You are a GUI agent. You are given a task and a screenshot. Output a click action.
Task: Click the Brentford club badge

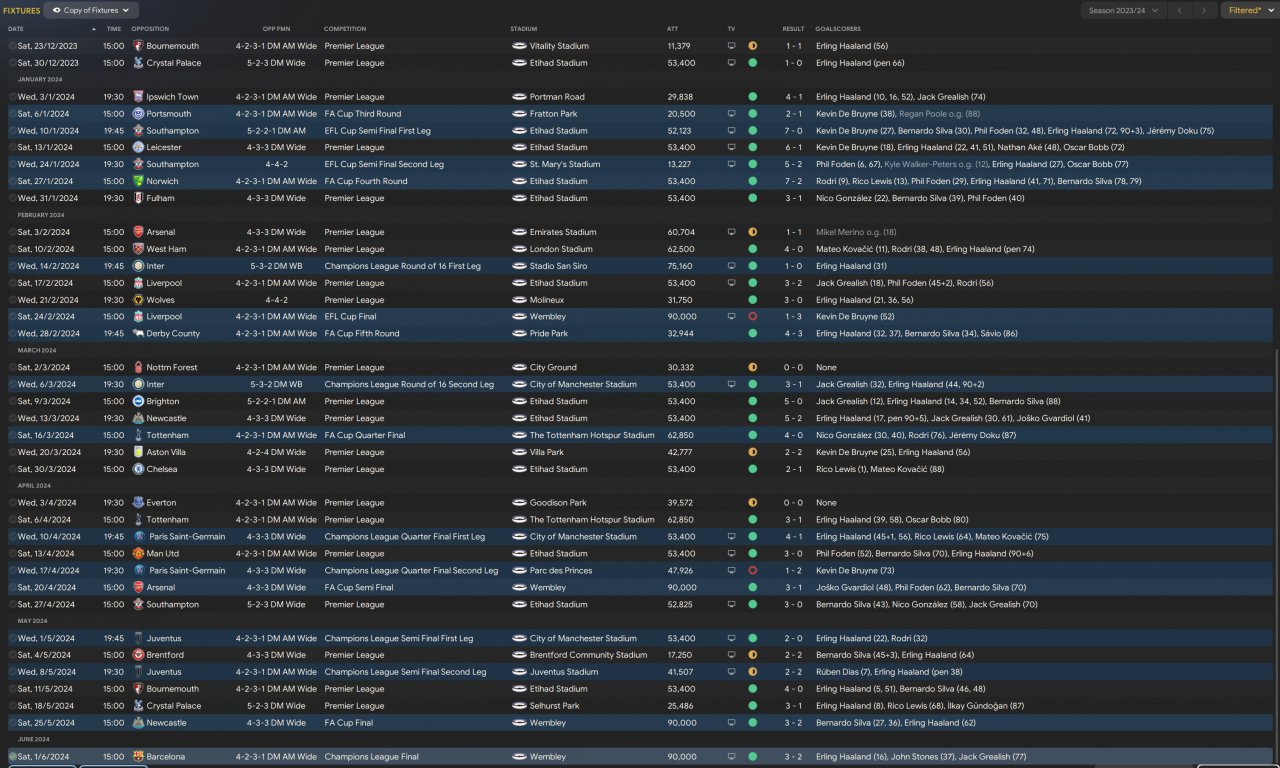tap(138, 655)
